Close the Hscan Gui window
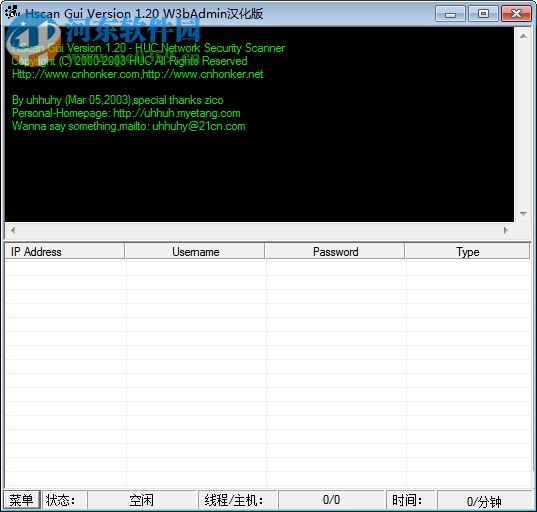The image size is (537, 512). pyautogui.click(x=516, y=14)
